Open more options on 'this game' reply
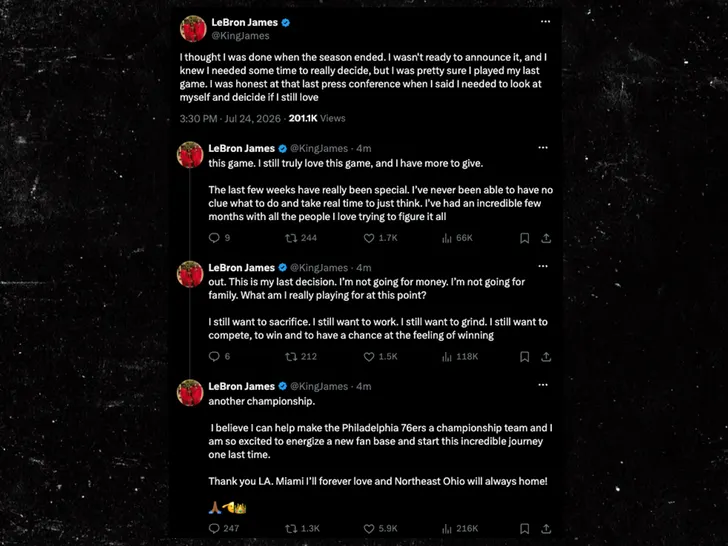 point(543,148)
